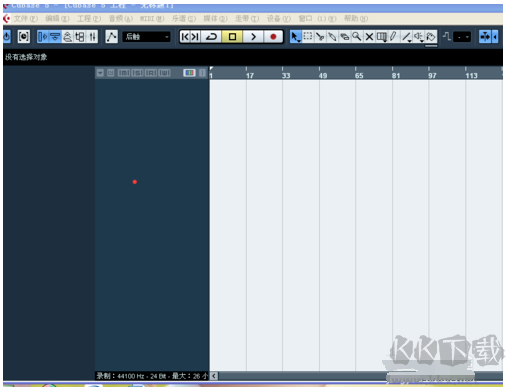Click the Activate Project power icon
This screenshot has height=387, width=506.
[x=7, y=36]
